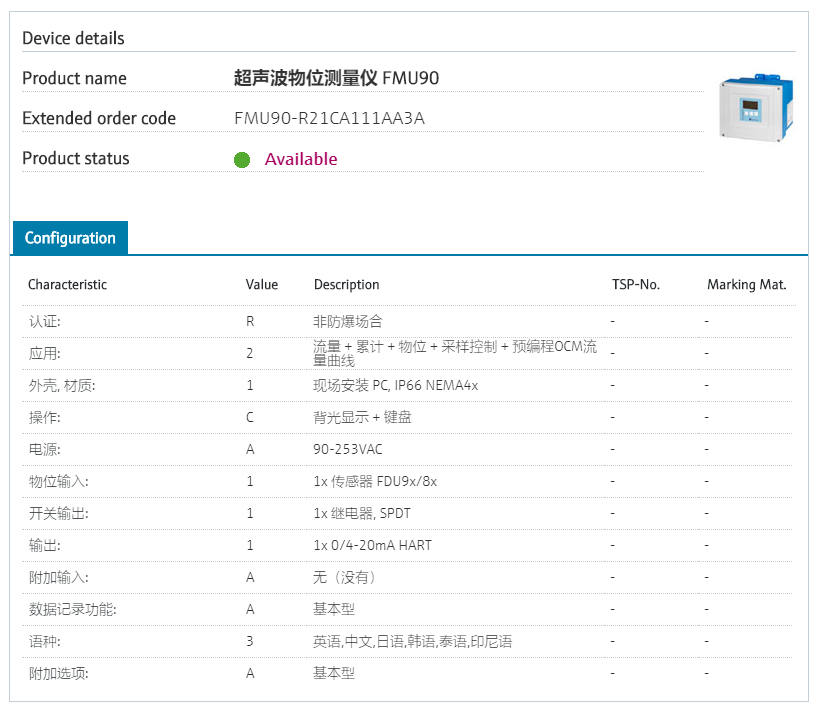Image resolution: width=815 pixels, height=707 pixels.
Task: Click the 附加输入: row label
Action: tap(59, 578)
